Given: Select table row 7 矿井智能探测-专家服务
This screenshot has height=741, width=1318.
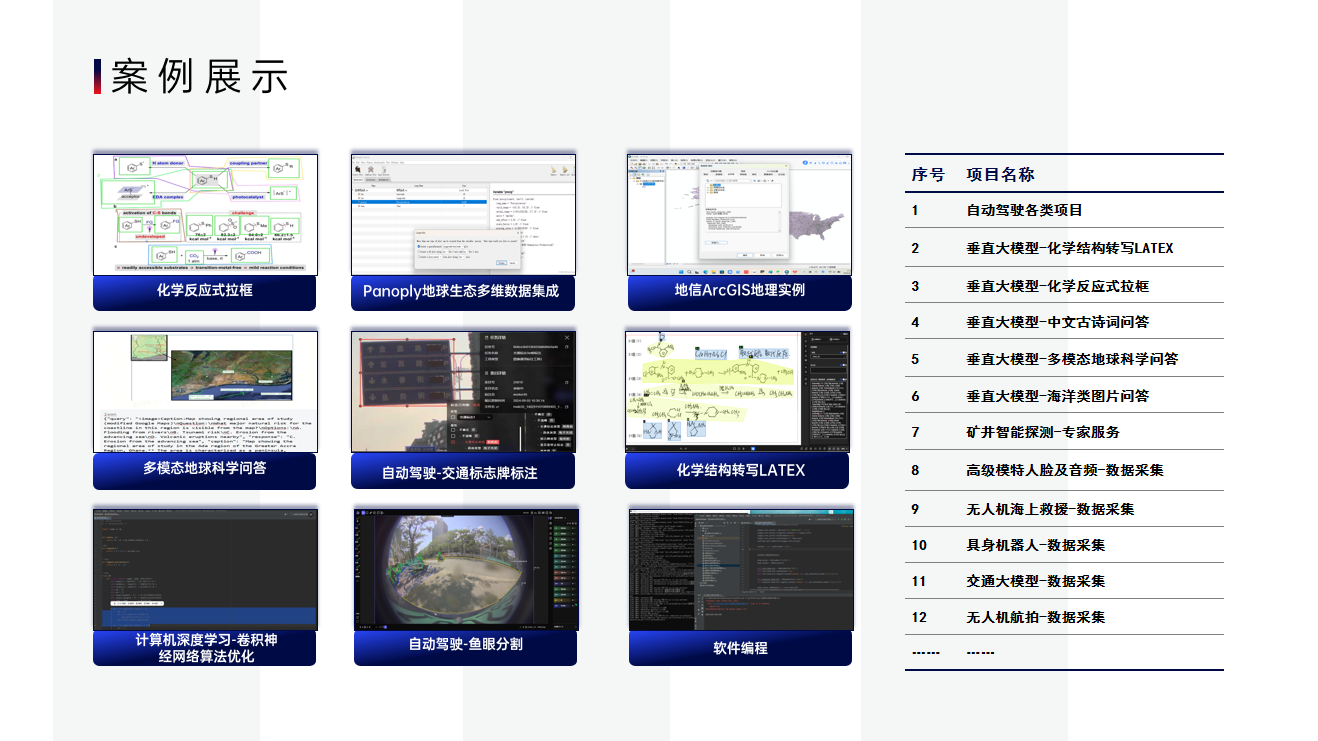Looking at the screenshot, I should click(x=1043, y=432).
